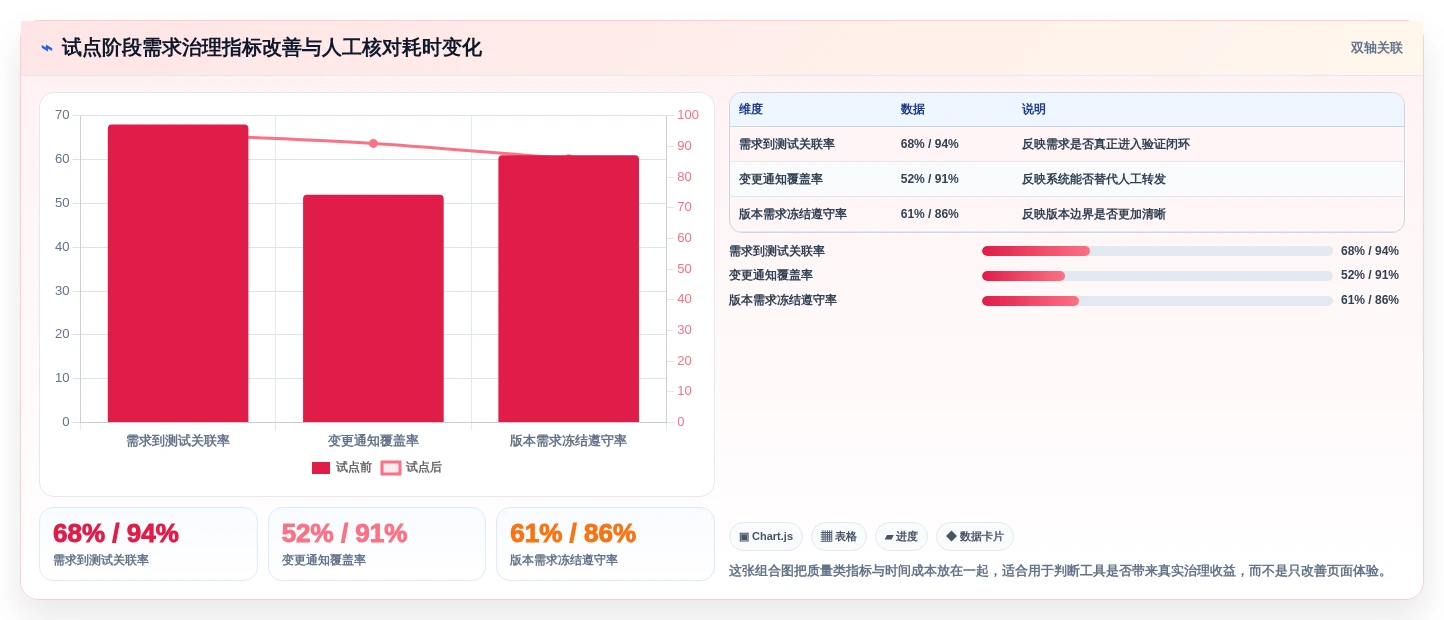Select the 52% / 91% data card
The image size is (1444, 620).
377,544
